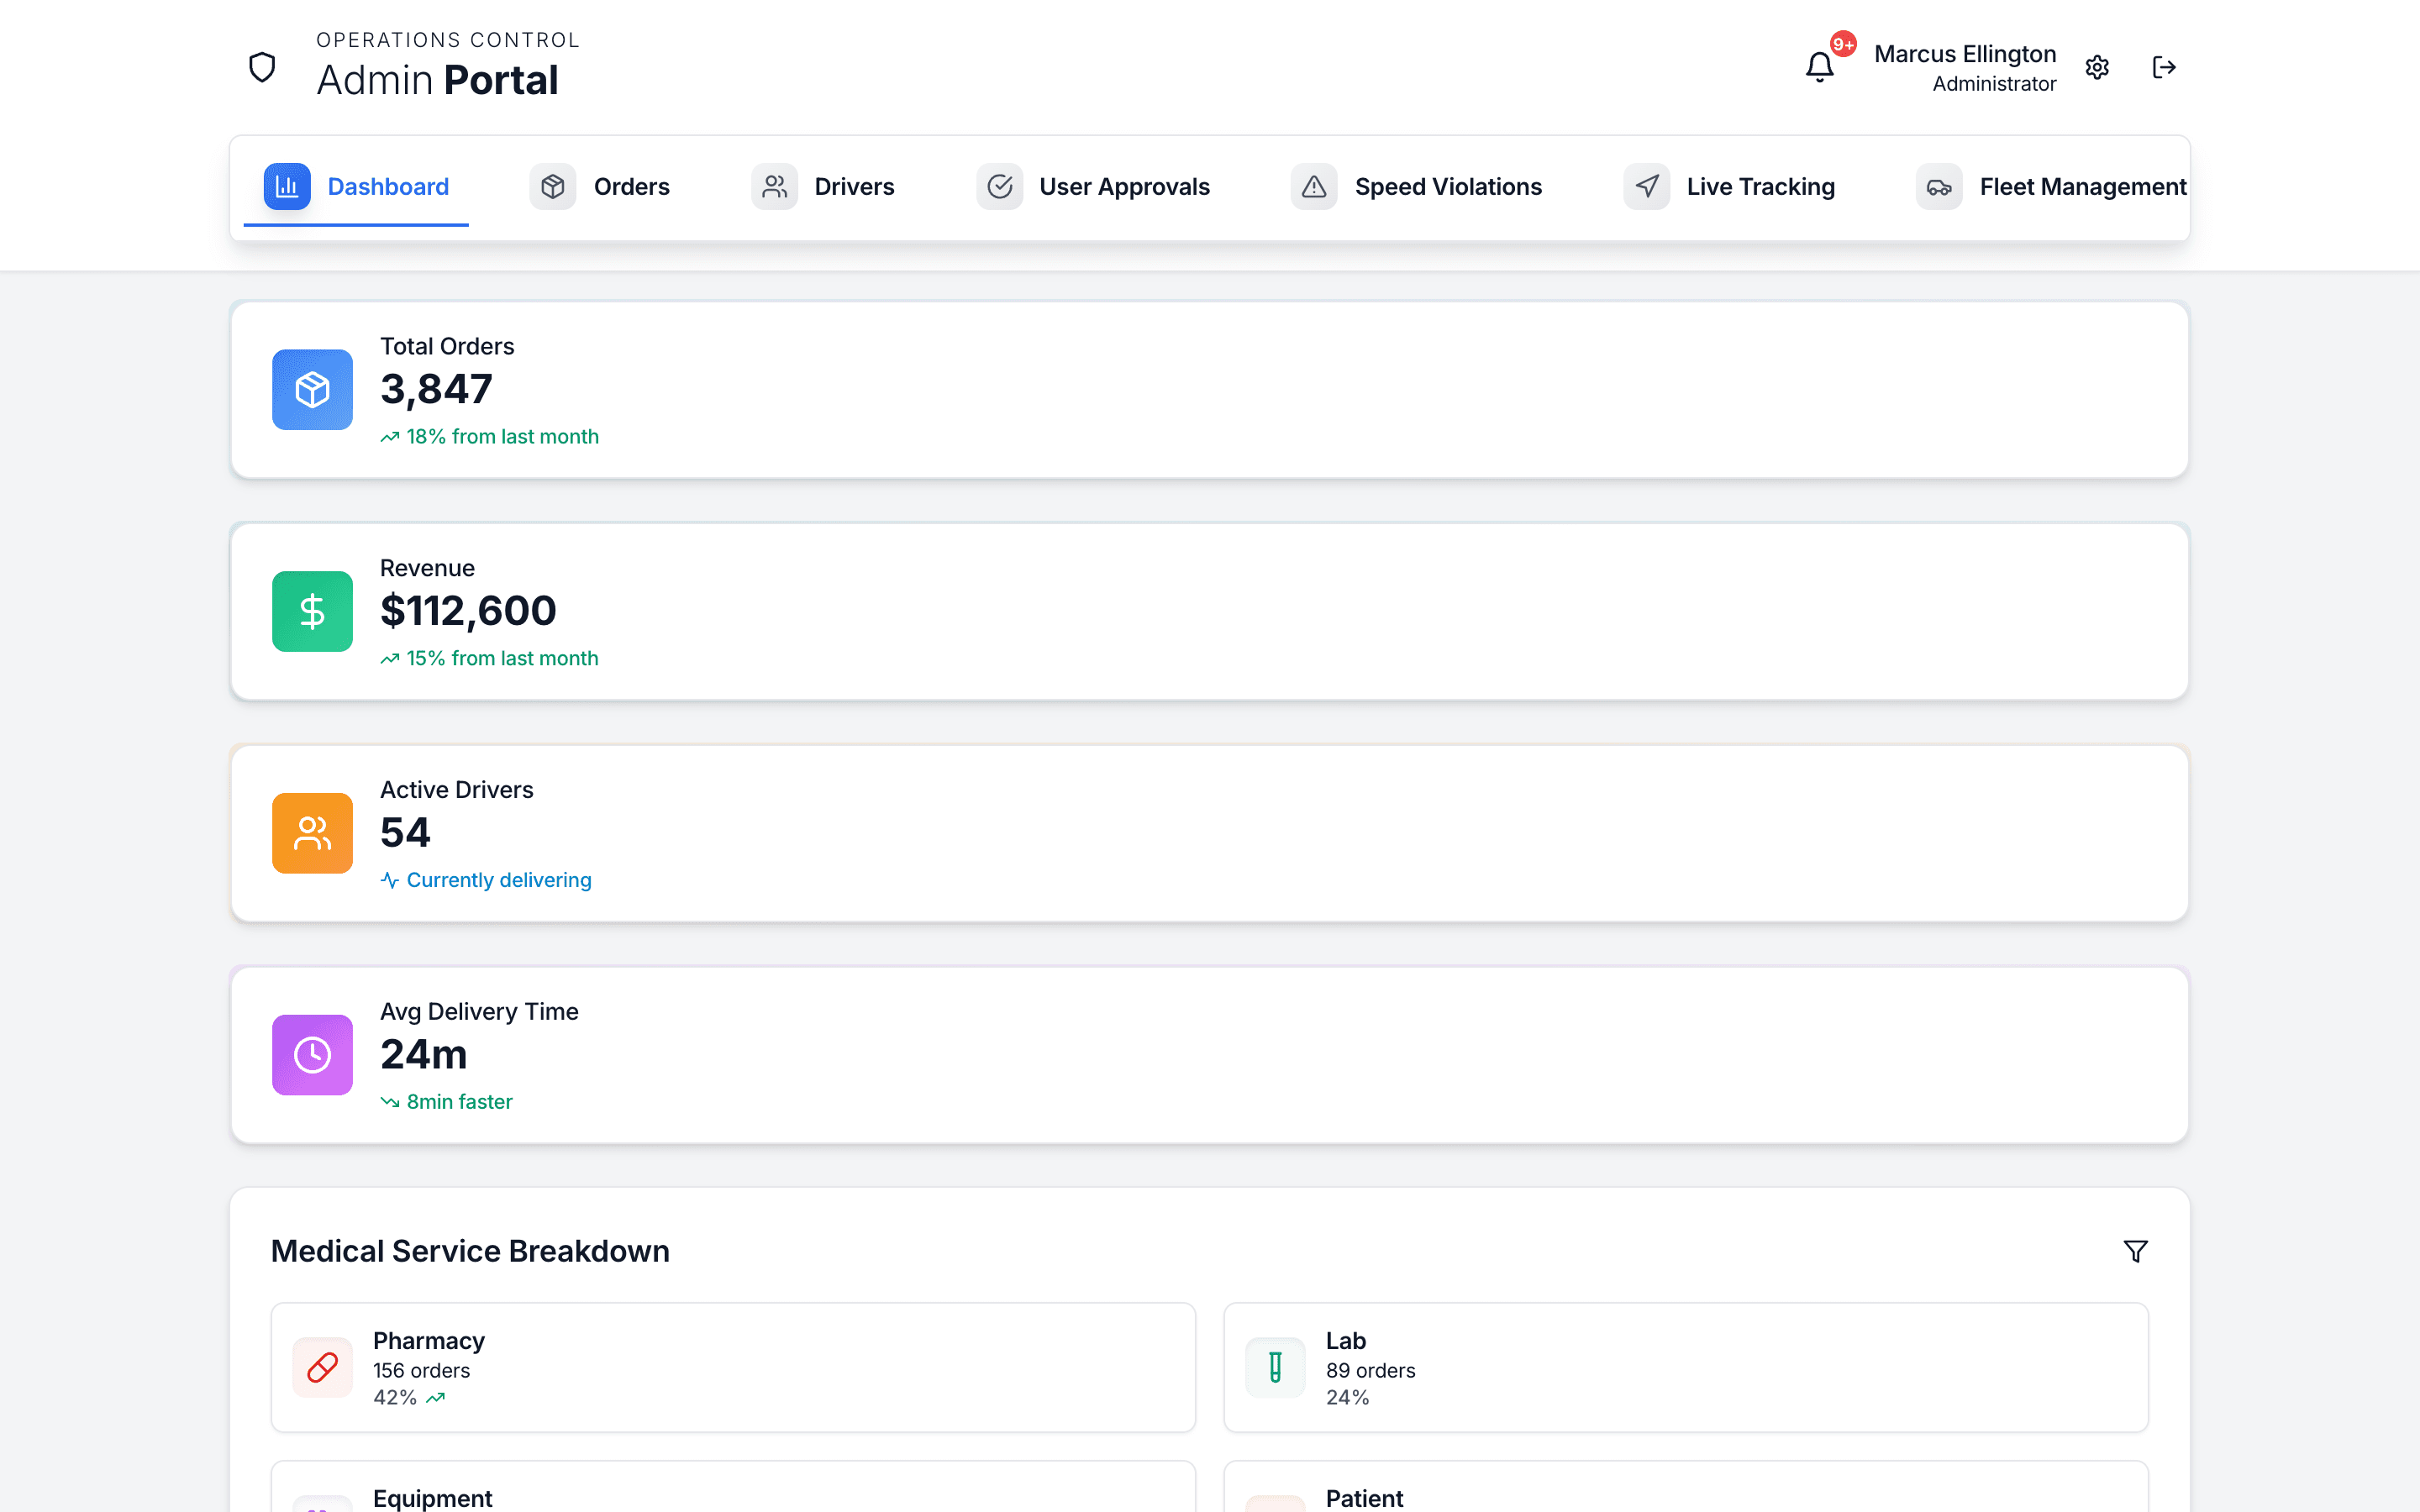Click the Pharmacy pill icon
The height and width of the screenshot is (1512, 2420).
322,1367
